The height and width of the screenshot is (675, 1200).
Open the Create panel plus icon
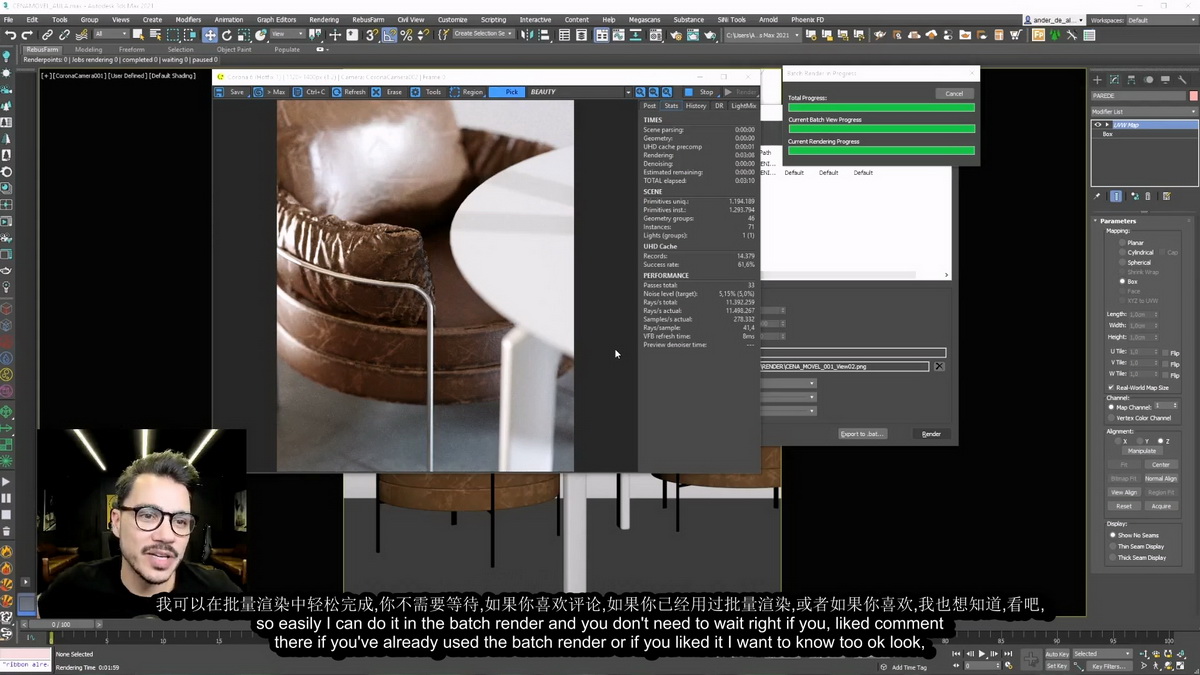(x=1097, y=79)
